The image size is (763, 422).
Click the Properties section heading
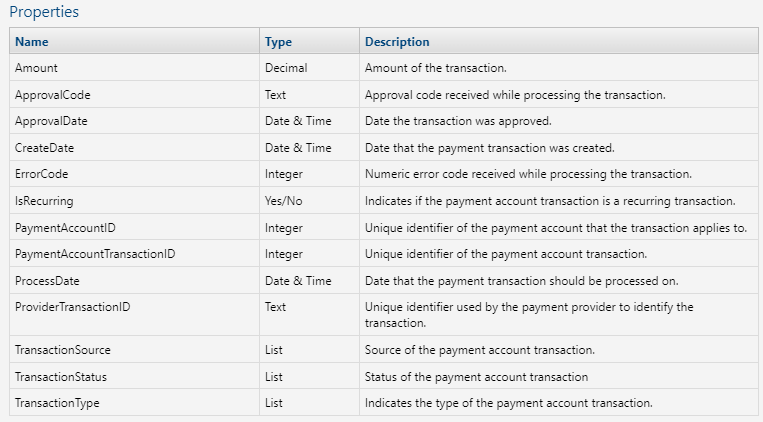click(45, 13)
